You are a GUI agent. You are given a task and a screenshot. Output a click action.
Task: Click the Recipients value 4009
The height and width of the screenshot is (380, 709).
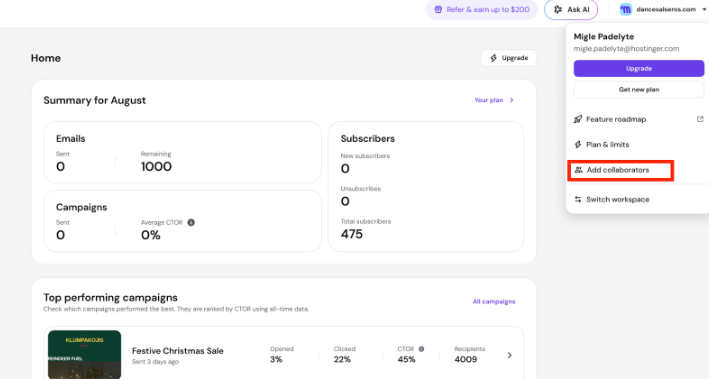click(465, 359)
